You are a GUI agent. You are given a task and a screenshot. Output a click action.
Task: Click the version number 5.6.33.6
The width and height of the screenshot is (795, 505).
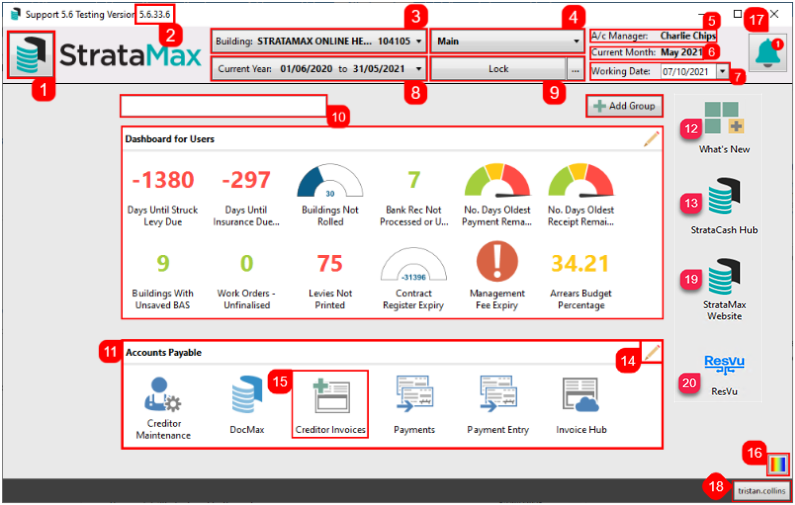click(x=155, y=14)
